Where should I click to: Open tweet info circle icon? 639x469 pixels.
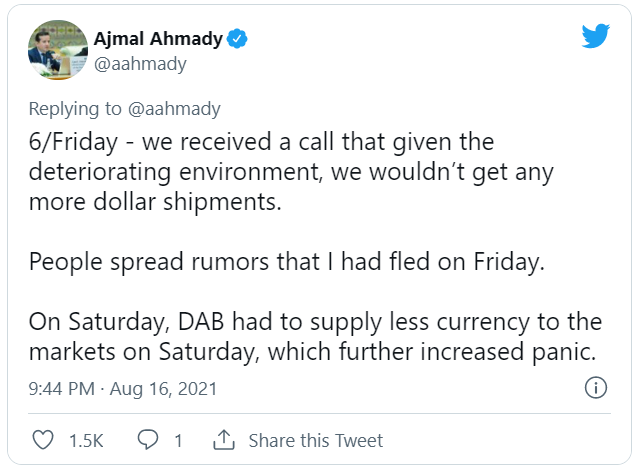596,388
